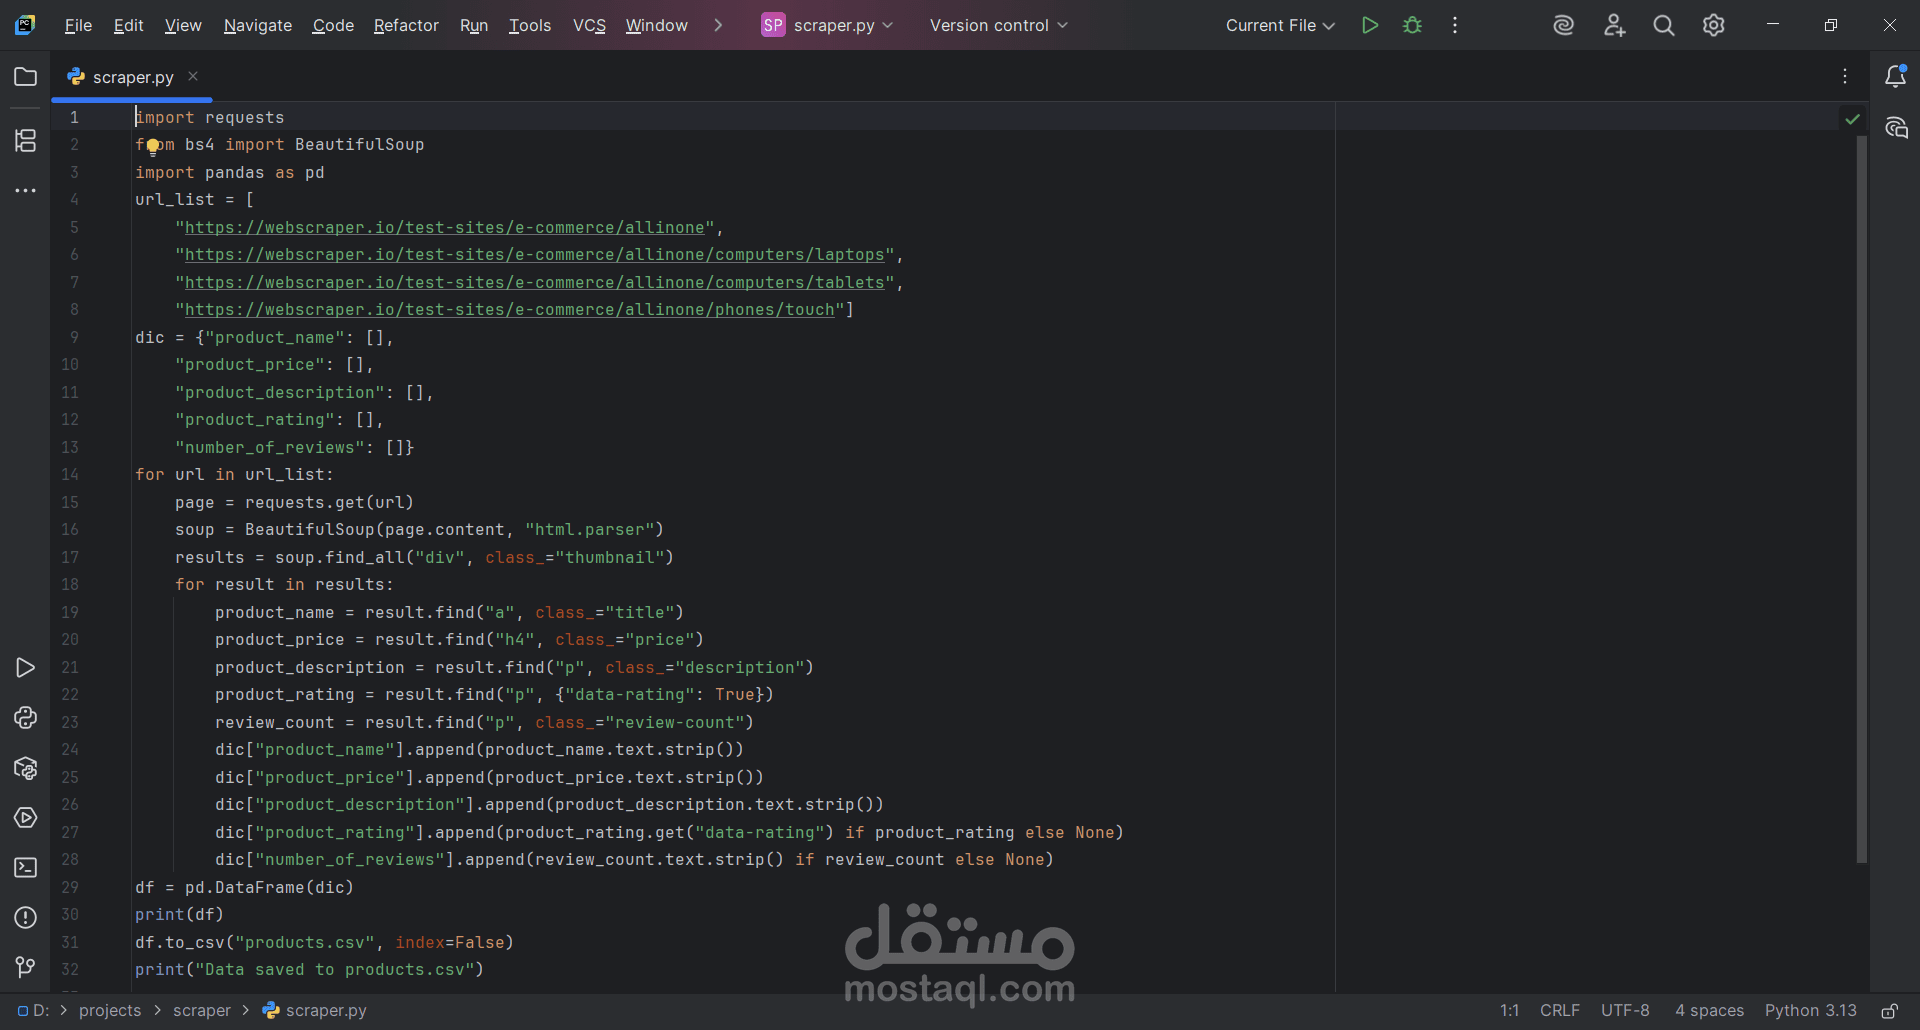Open the 4 spaces indentation selector
The width and height of the screenshot is (1920, 1030).
tap(1709, 1011)
